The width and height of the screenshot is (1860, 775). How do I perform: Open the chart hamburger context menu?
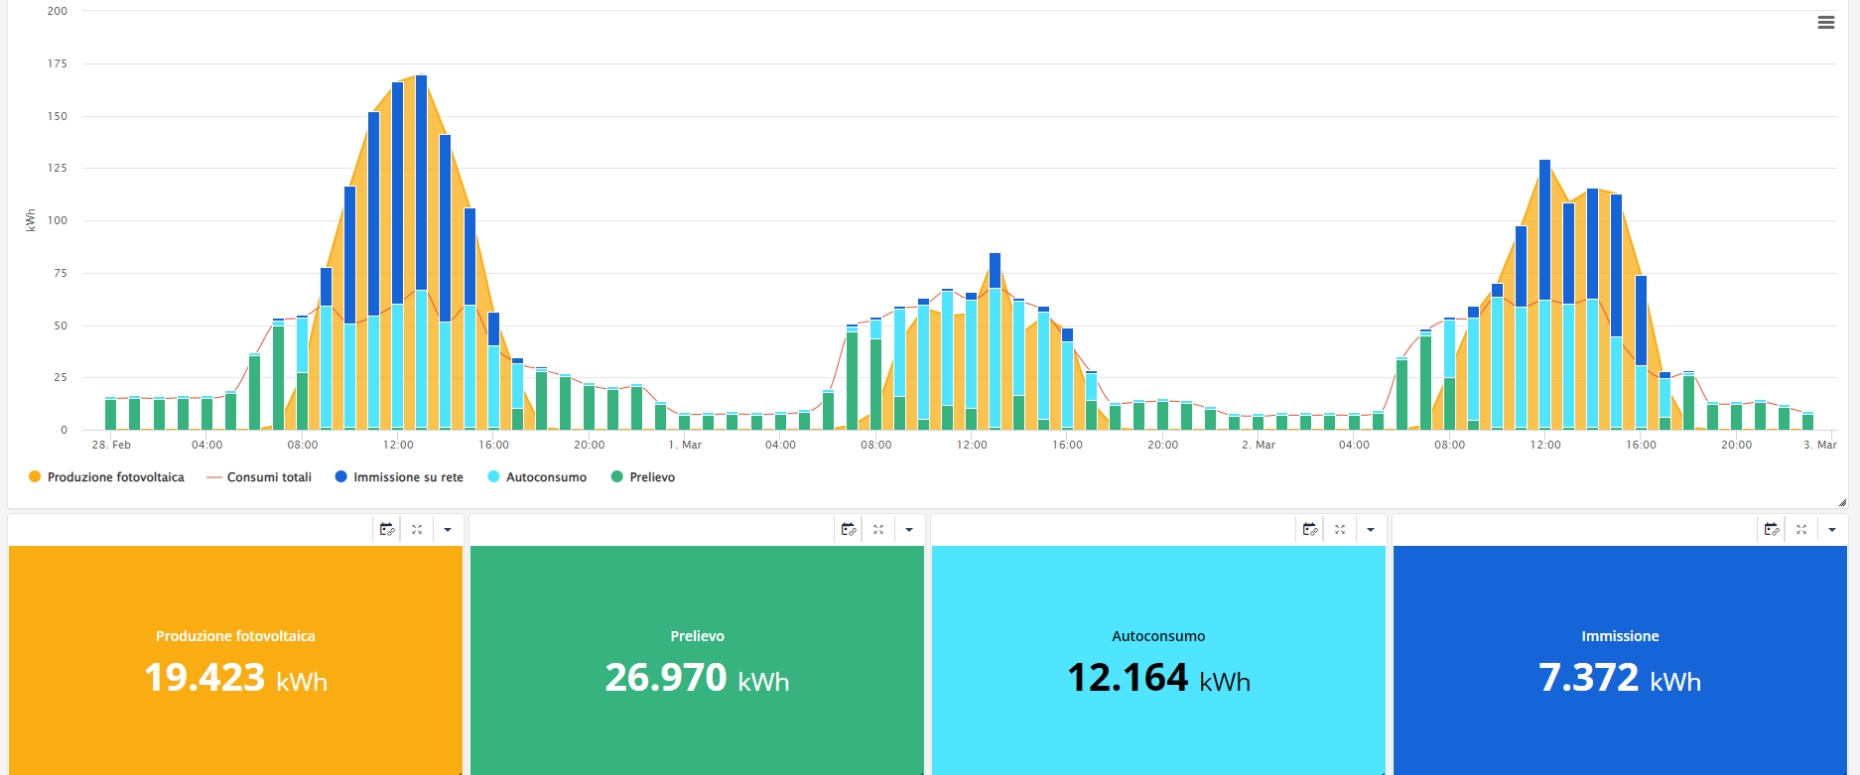1825,23
